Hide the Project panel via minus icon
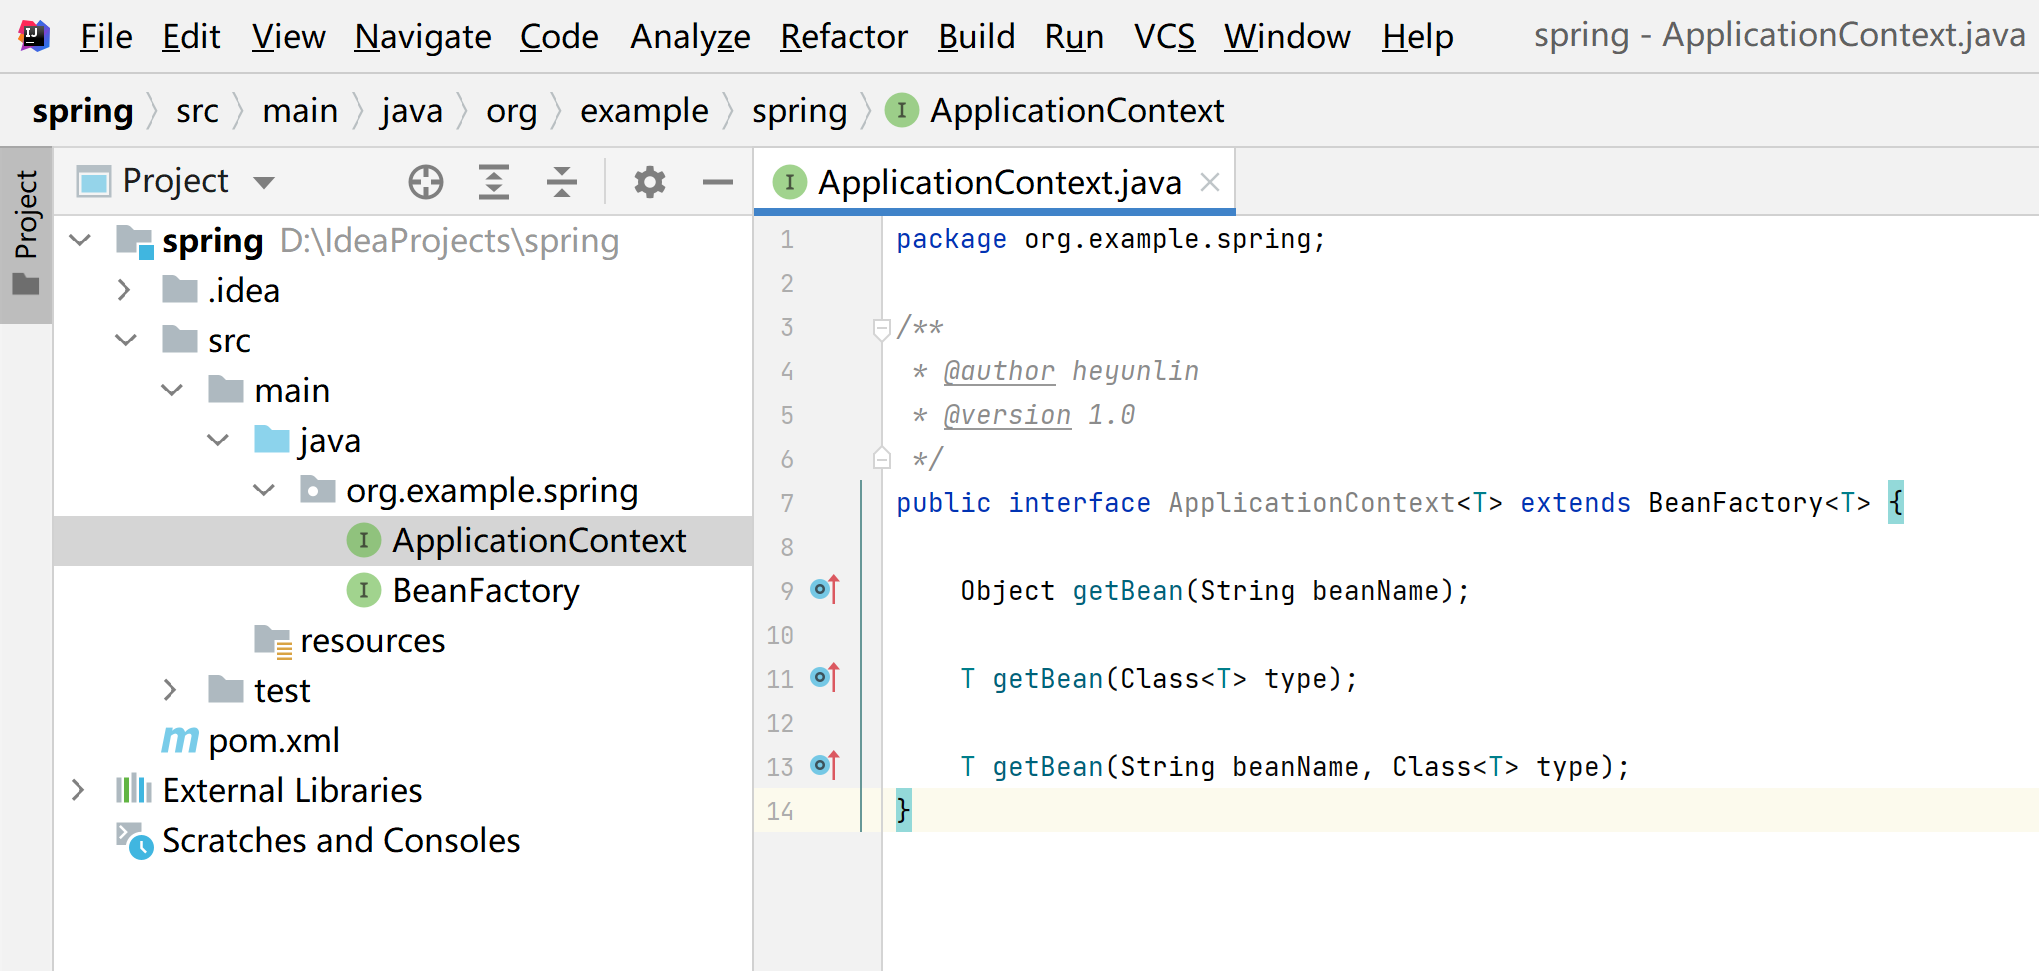The image size is (2039, 971). coord(717,182)
